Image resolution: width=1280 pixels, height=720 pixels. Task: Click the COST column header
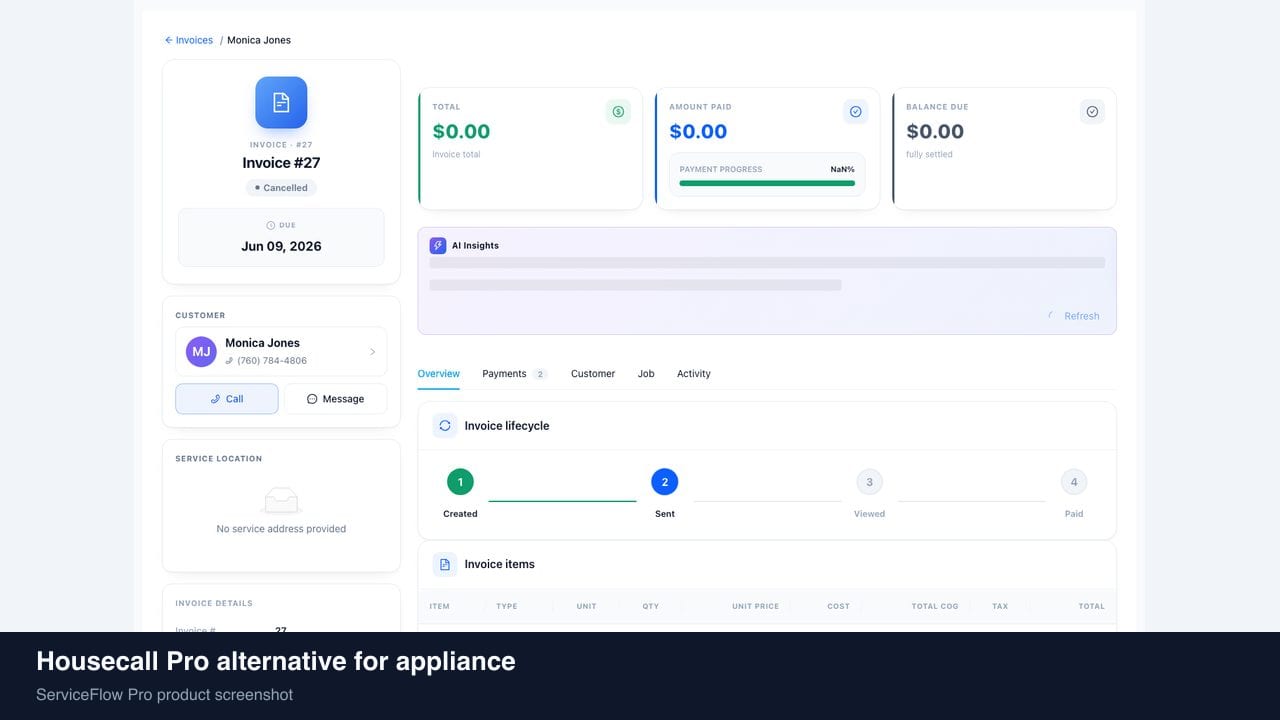(838, 606)
